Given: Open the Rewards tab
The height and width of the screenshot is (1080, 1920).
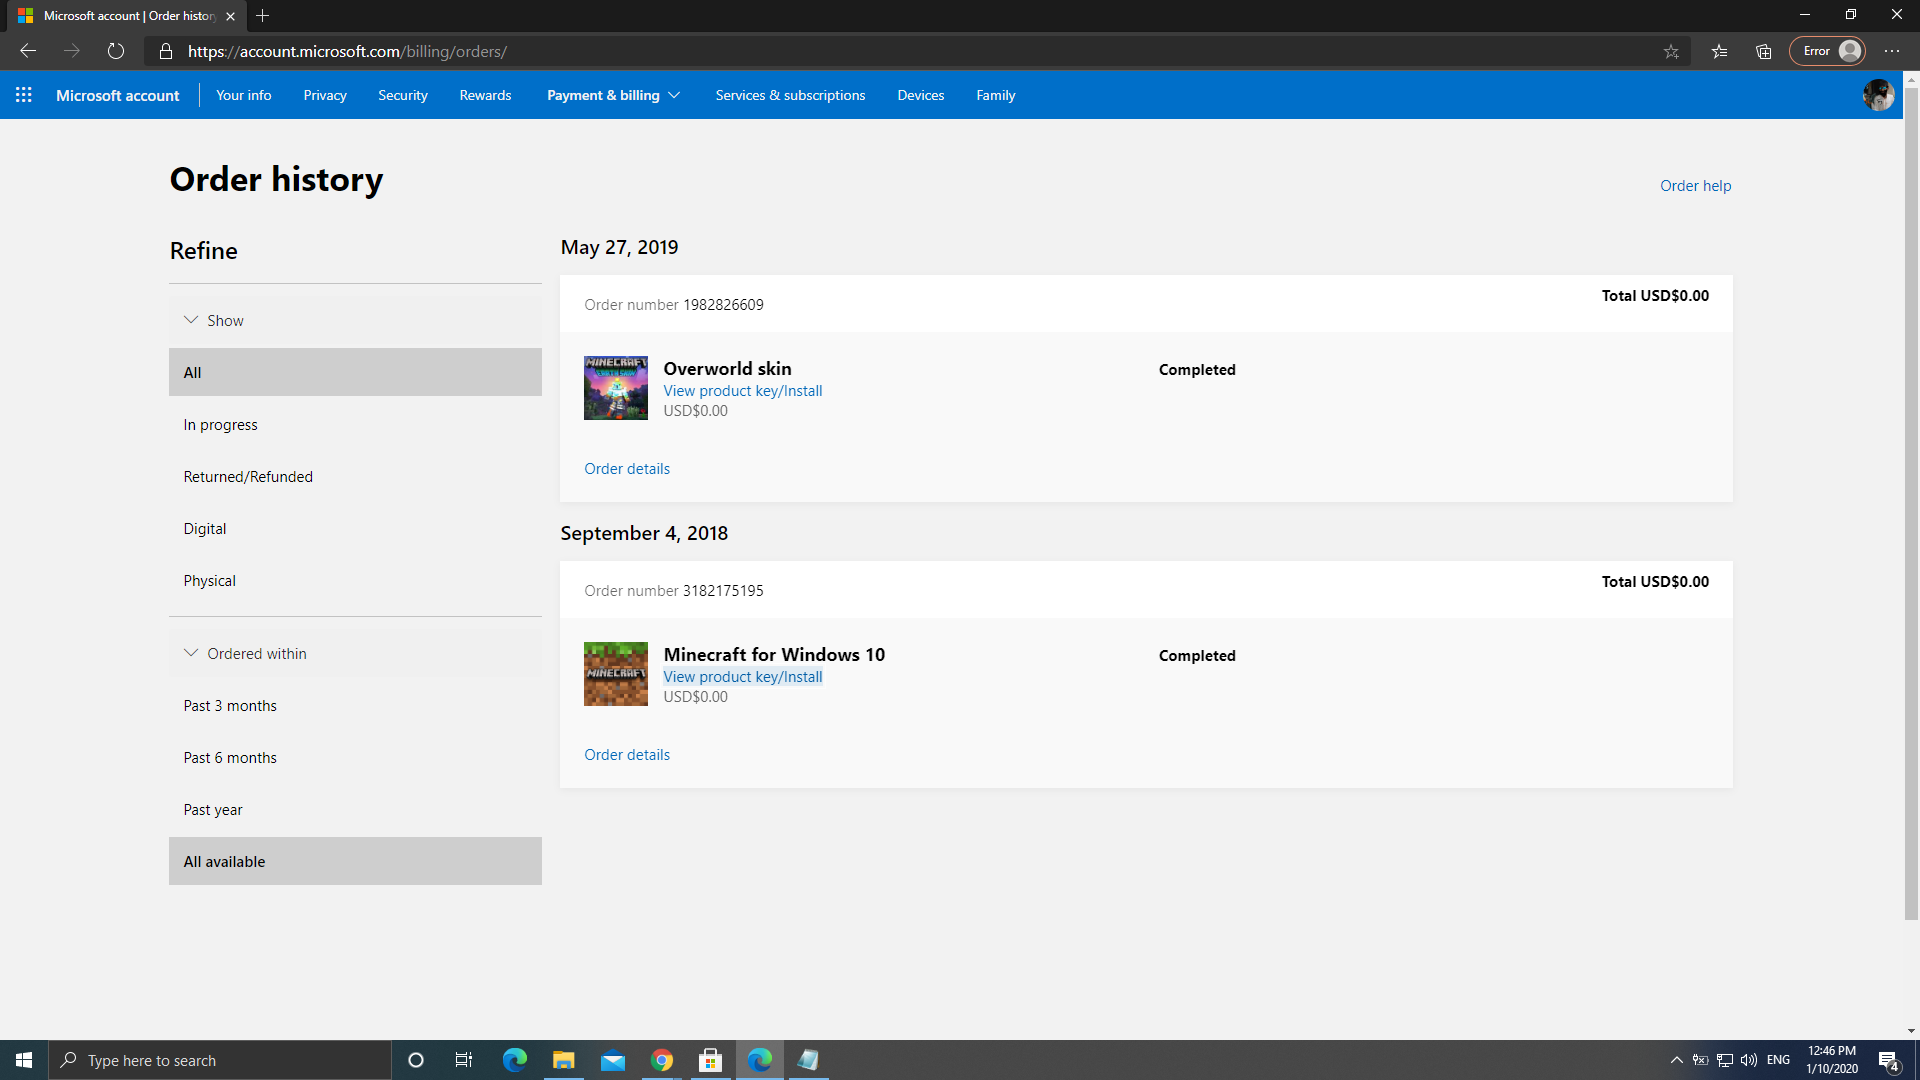Looking at the screenshot, I should tap(485, 95).
